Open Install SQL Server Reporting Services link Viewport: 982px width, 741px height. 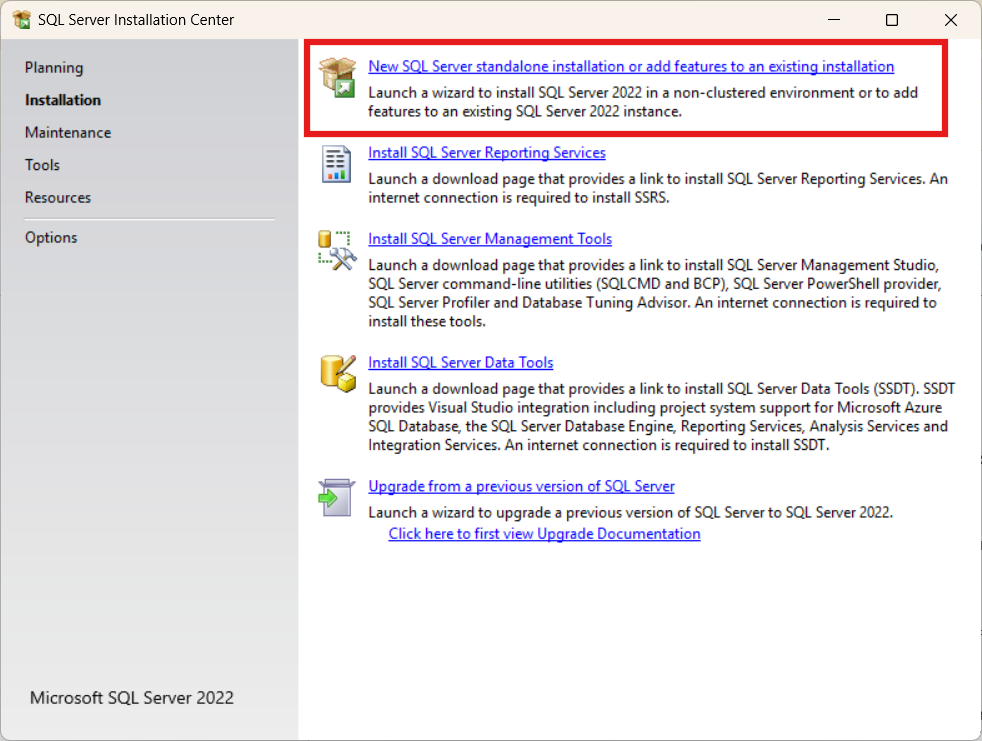[x=487, y=153]
